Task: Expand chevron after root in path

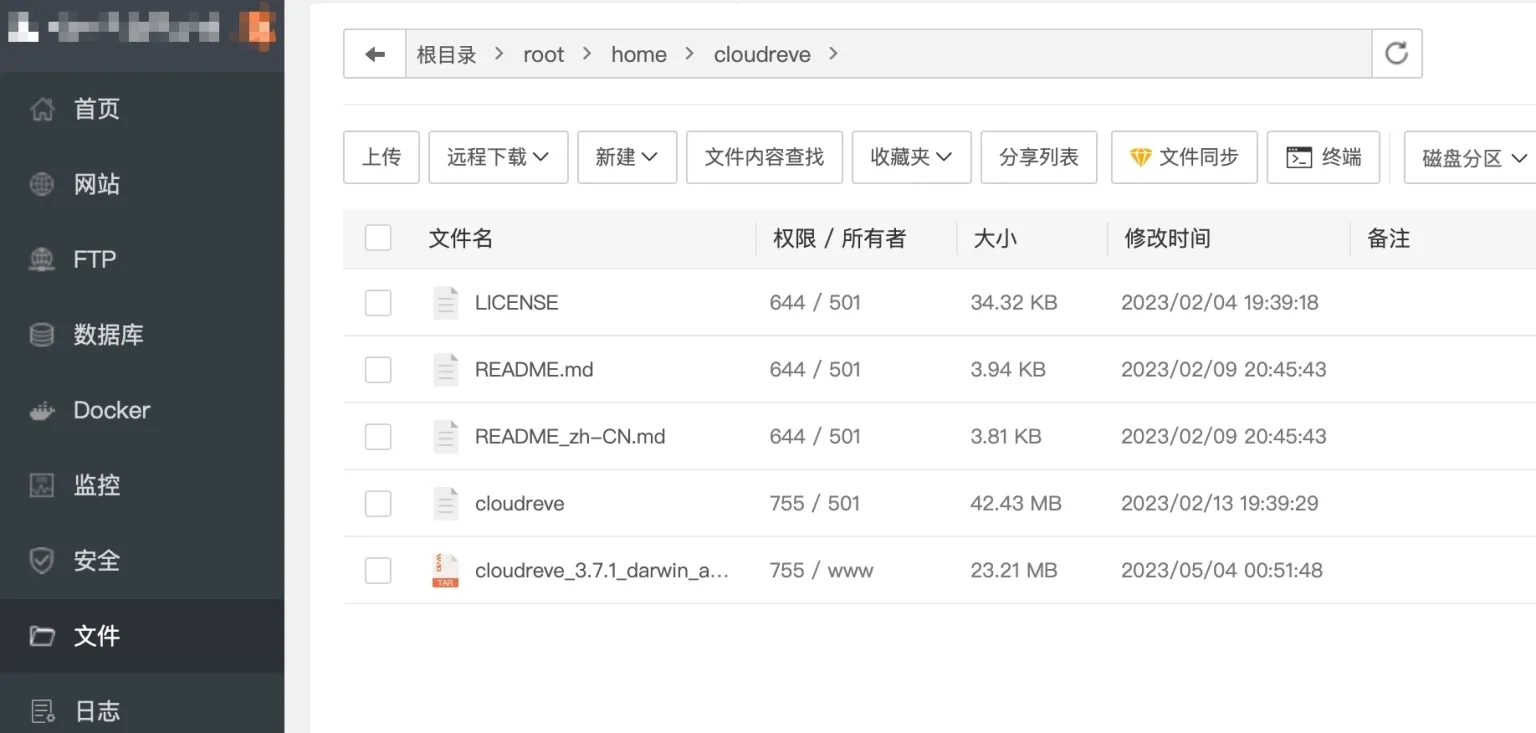Action: [x=587, y=54]
